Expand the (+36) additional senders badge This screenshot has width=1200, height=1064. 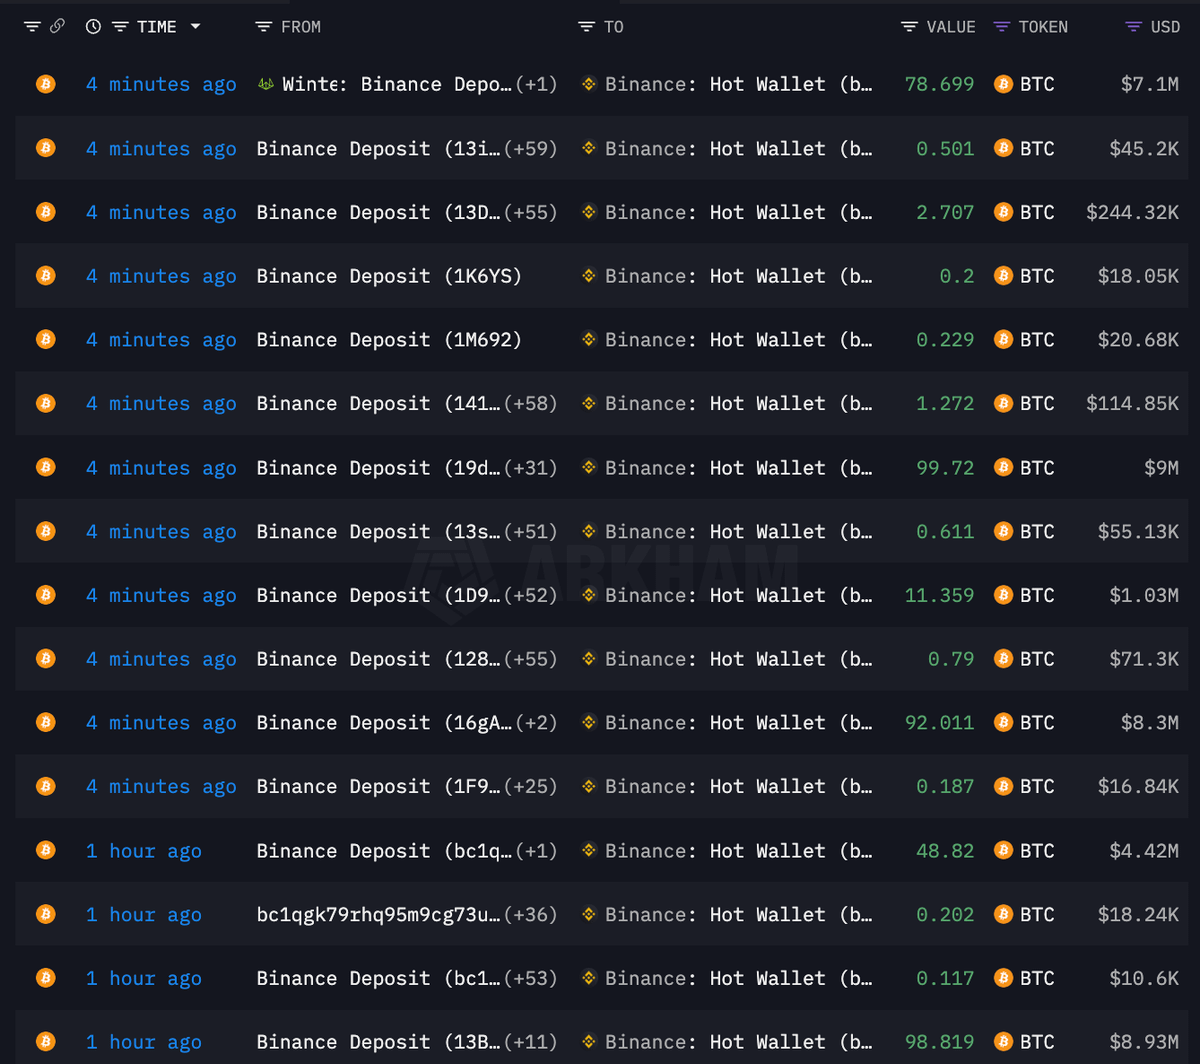pos(530,915)
